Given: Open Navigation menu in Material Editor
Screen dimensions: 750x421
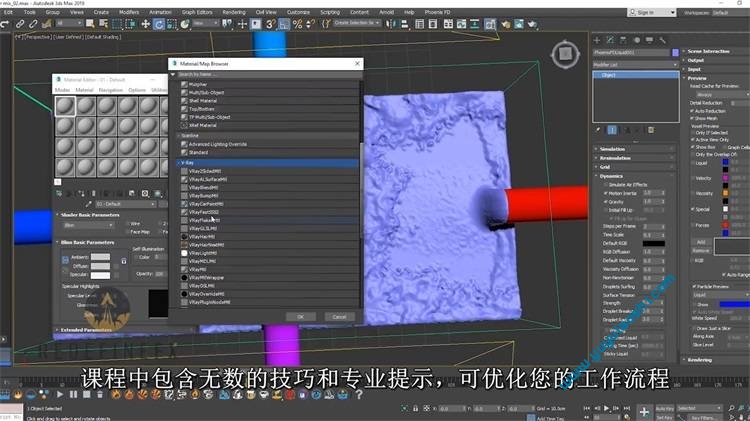Looking at the screenshot, I should (x=110, y=90).
